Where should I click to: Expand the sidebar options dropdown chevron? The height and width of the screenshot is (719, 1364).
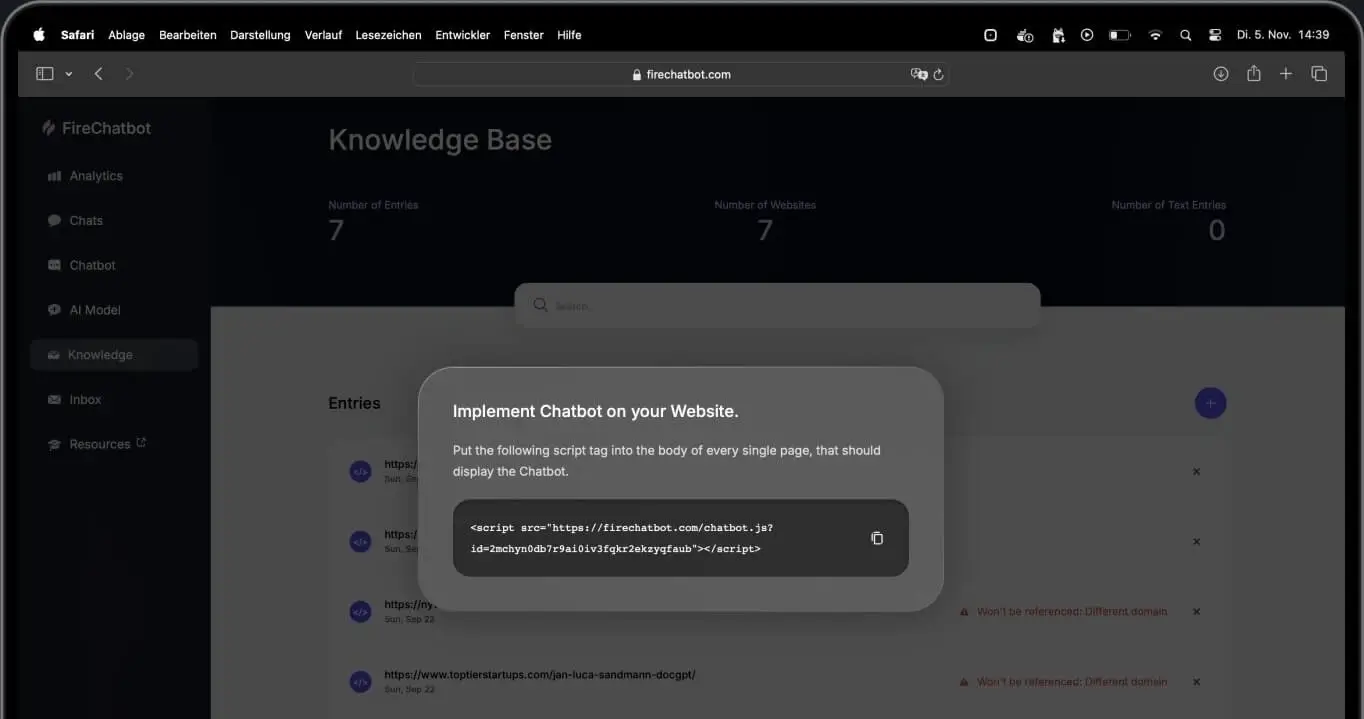(x=68, y=74)
